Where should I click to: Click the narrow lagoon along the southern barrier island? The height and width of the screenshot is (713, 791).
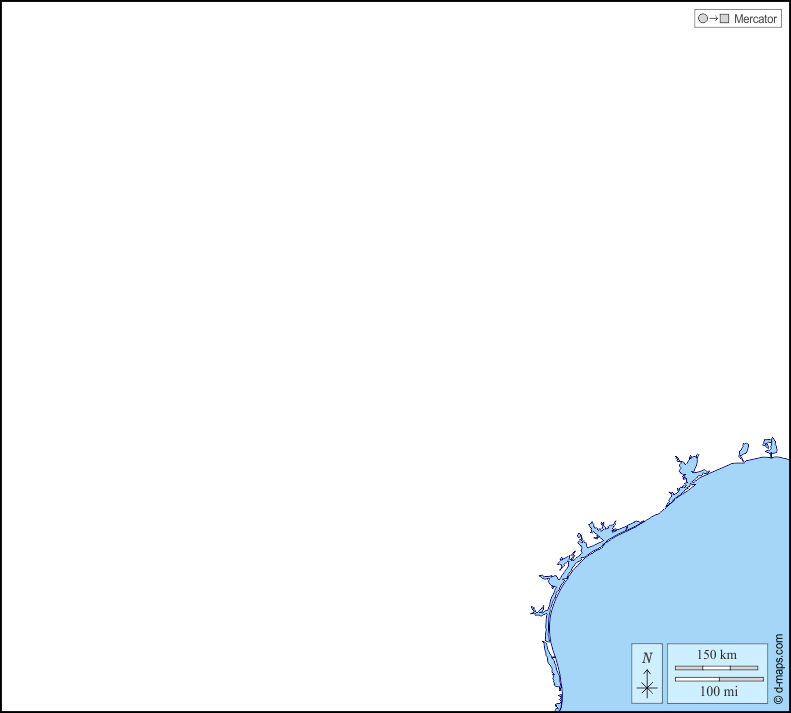(548, 655)
